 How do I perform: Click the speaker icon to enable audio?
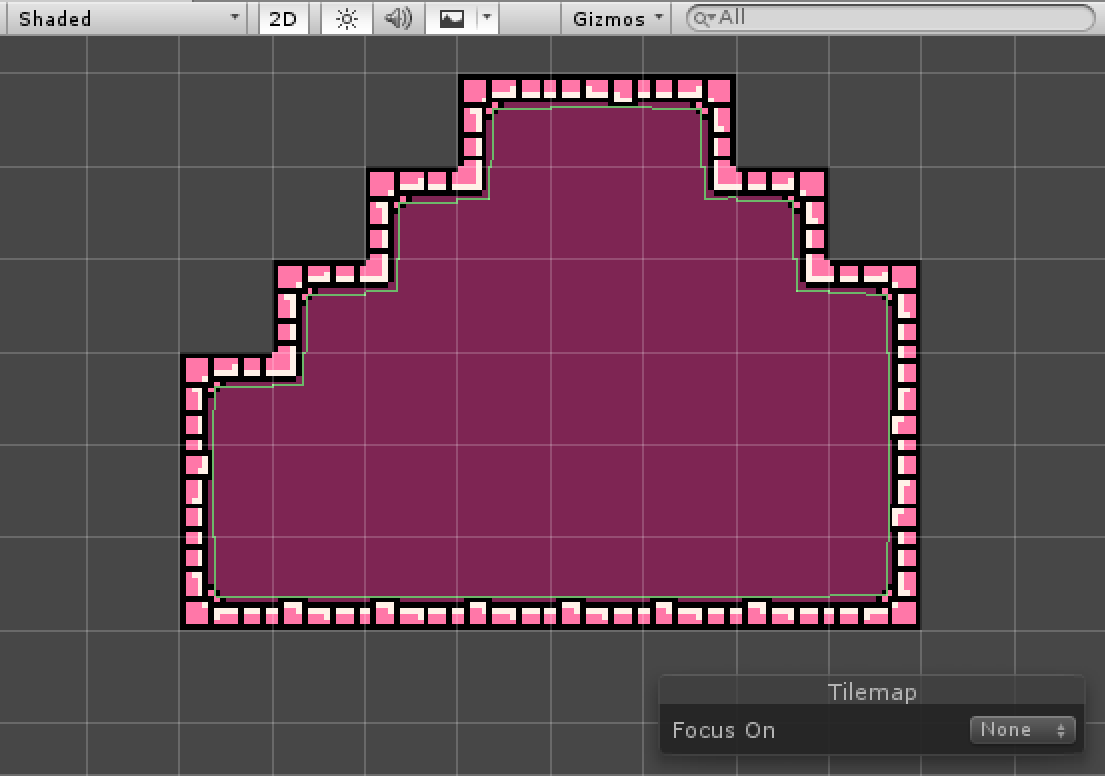point(398,17)
